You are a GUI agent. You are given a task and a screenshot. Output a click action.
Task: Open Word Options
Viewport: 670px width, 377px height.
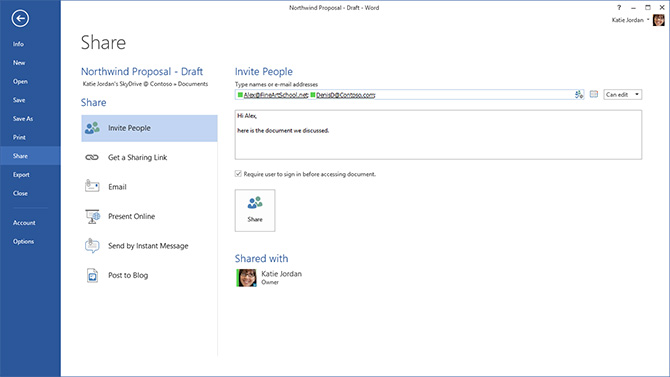pos(23,242)
